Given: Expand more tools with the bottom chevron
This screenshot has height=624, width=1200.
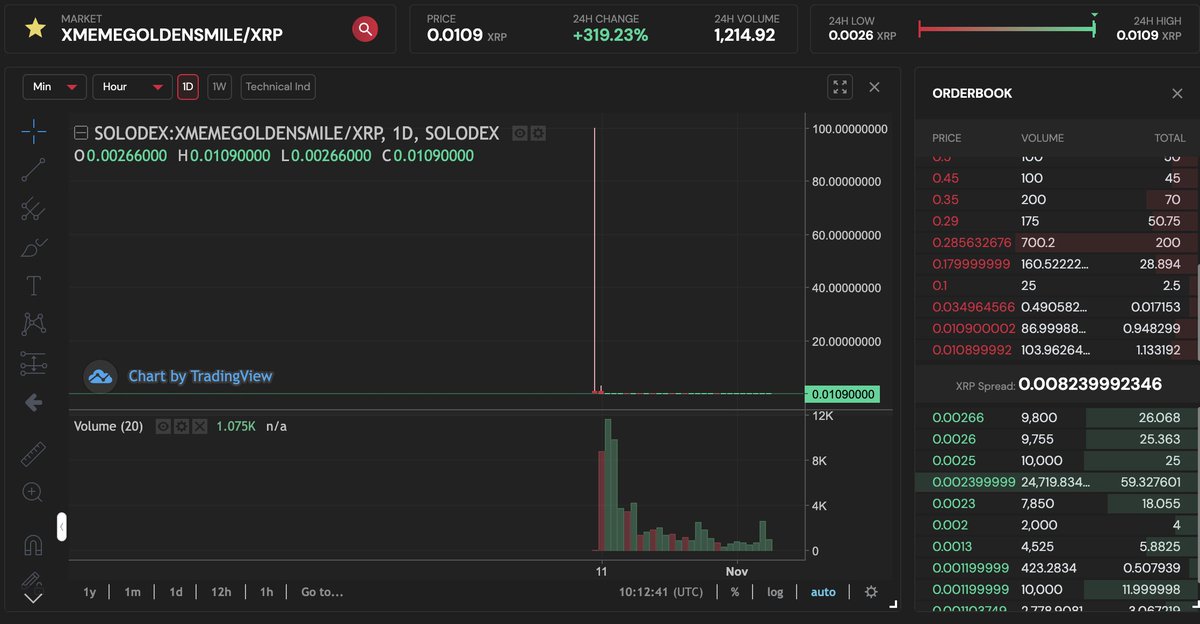Looking at the screenshot, I should pyautogui.click(x=33, y=598).
